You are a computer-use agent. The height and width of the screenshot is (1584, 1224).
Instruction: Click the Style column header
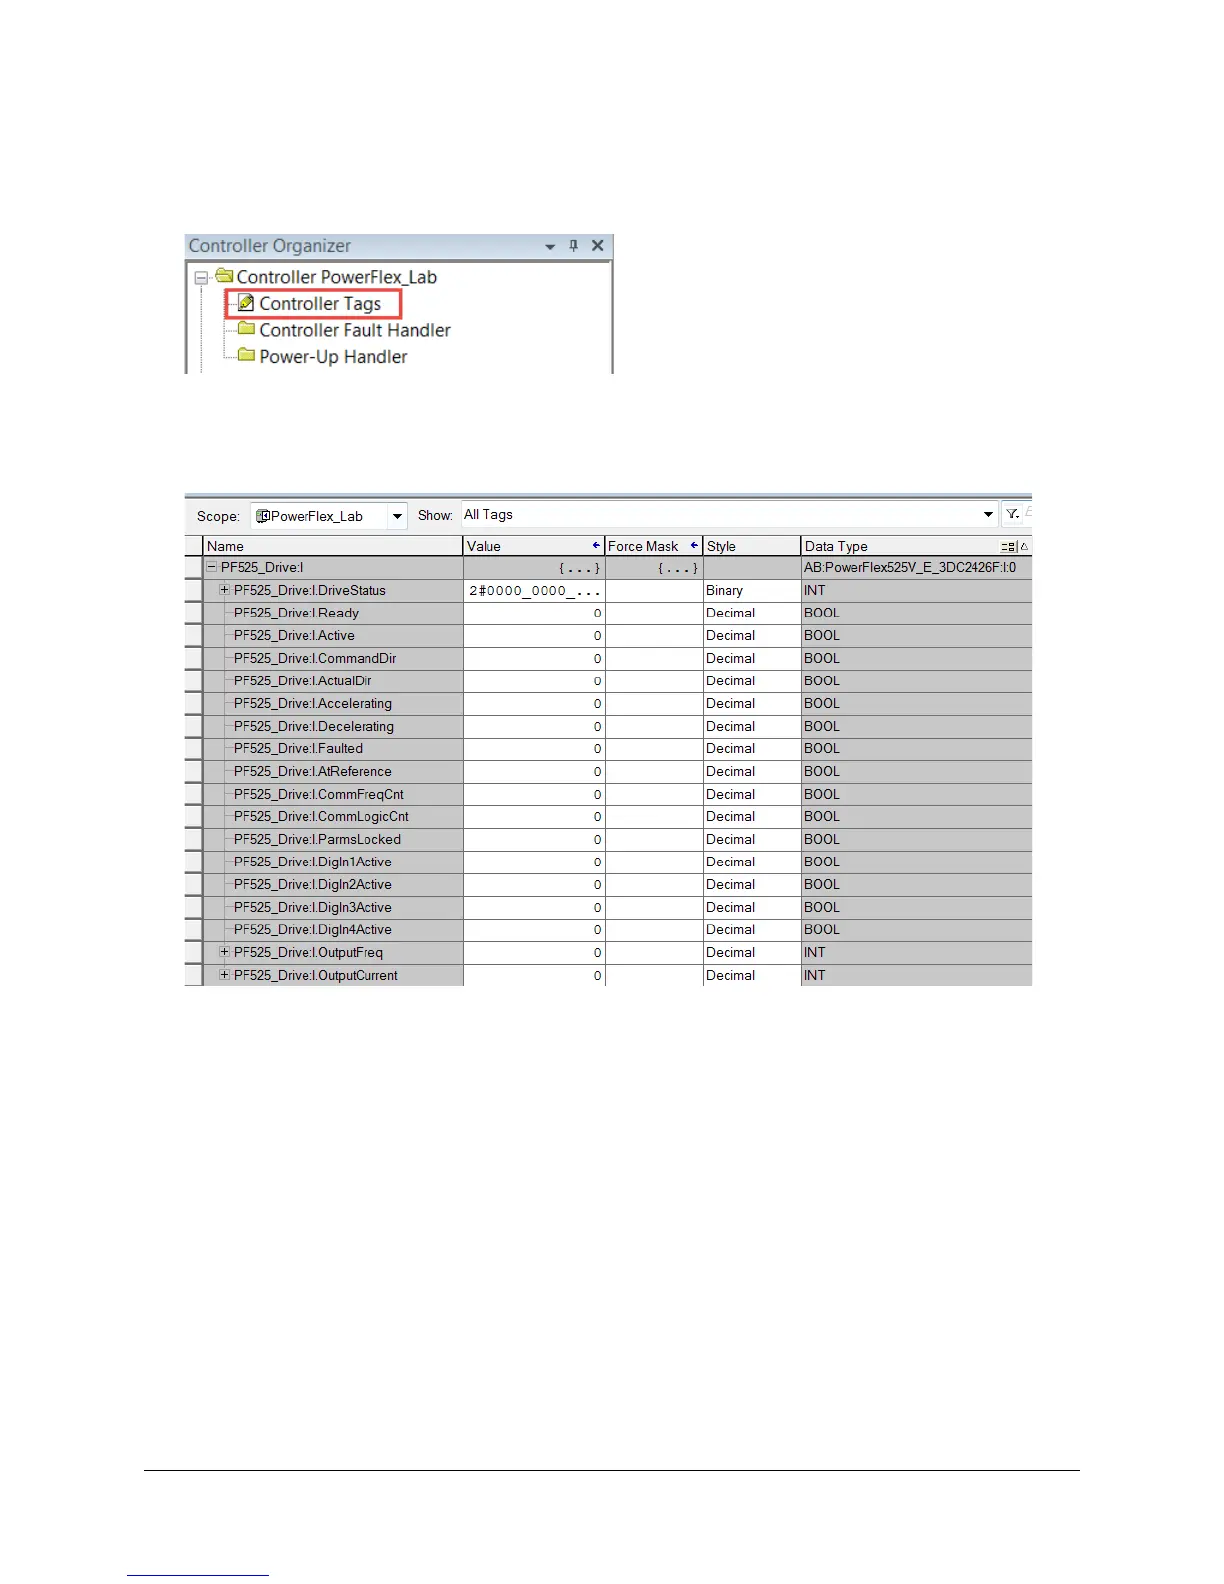(x=752, y=546)
